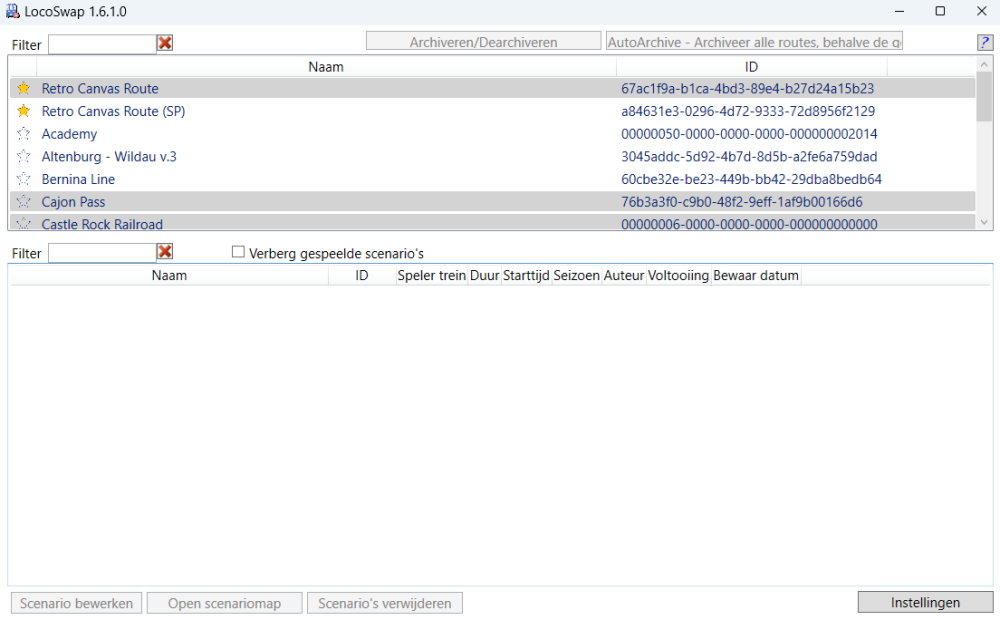This screenshot has height=620, width=1000.
Task: Unfavorite Retro Canvas Route (SP) star
Action: (x=24, y=111)
